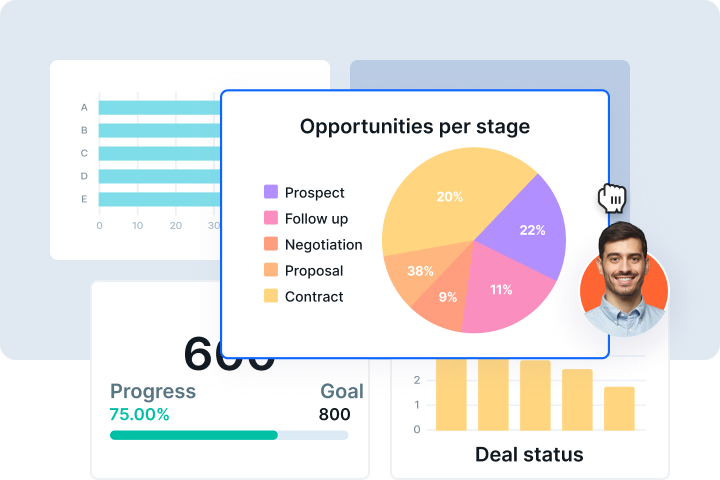Click the Negotiation legend color square
720x480 pixels.
[271, 244]
